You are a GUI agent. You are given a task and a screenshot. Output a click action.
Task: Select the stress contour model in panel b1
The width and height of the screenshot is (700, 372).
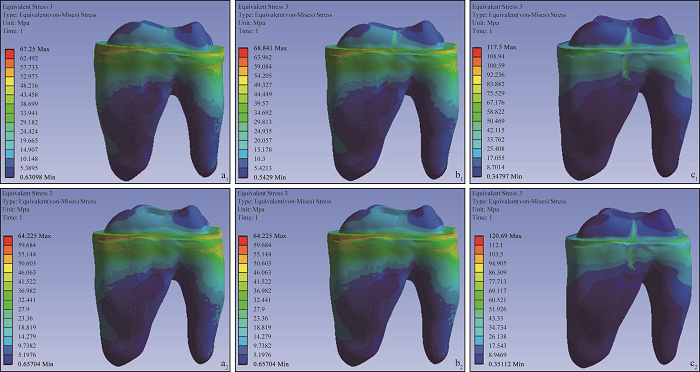392,100
